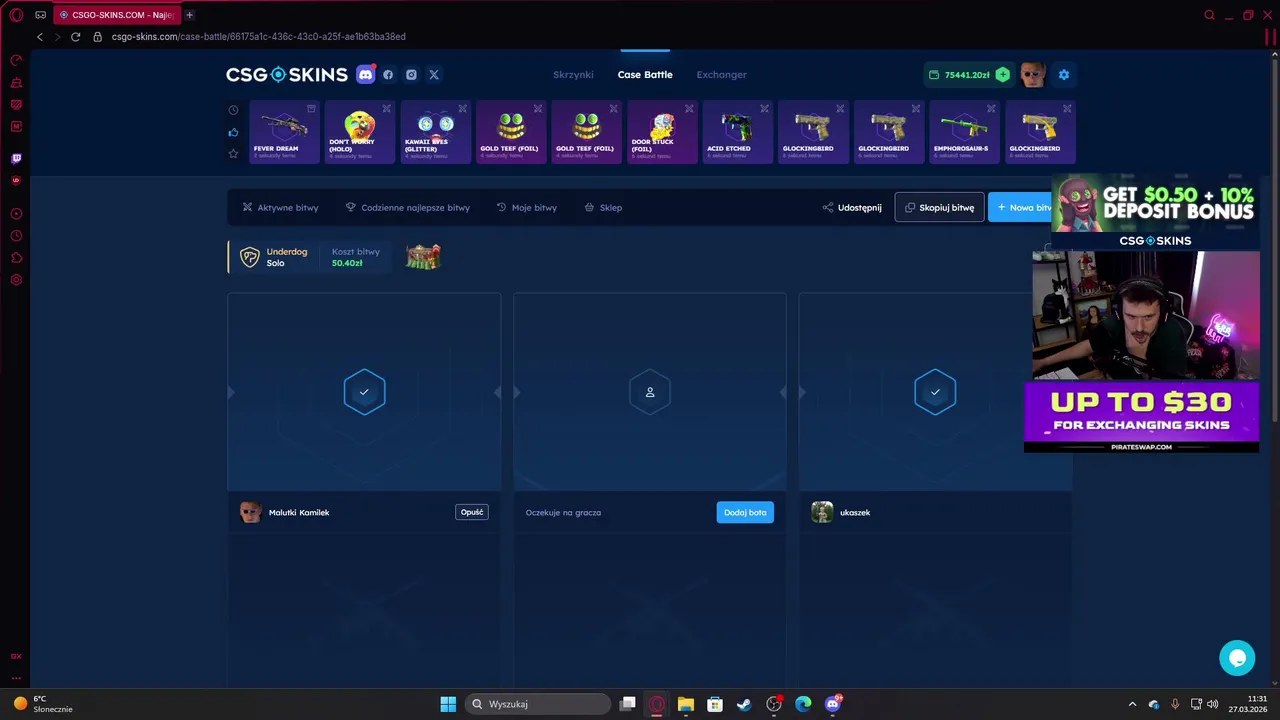
Task: Open the blue settings gear in header
Action: tap(1064, 74)
